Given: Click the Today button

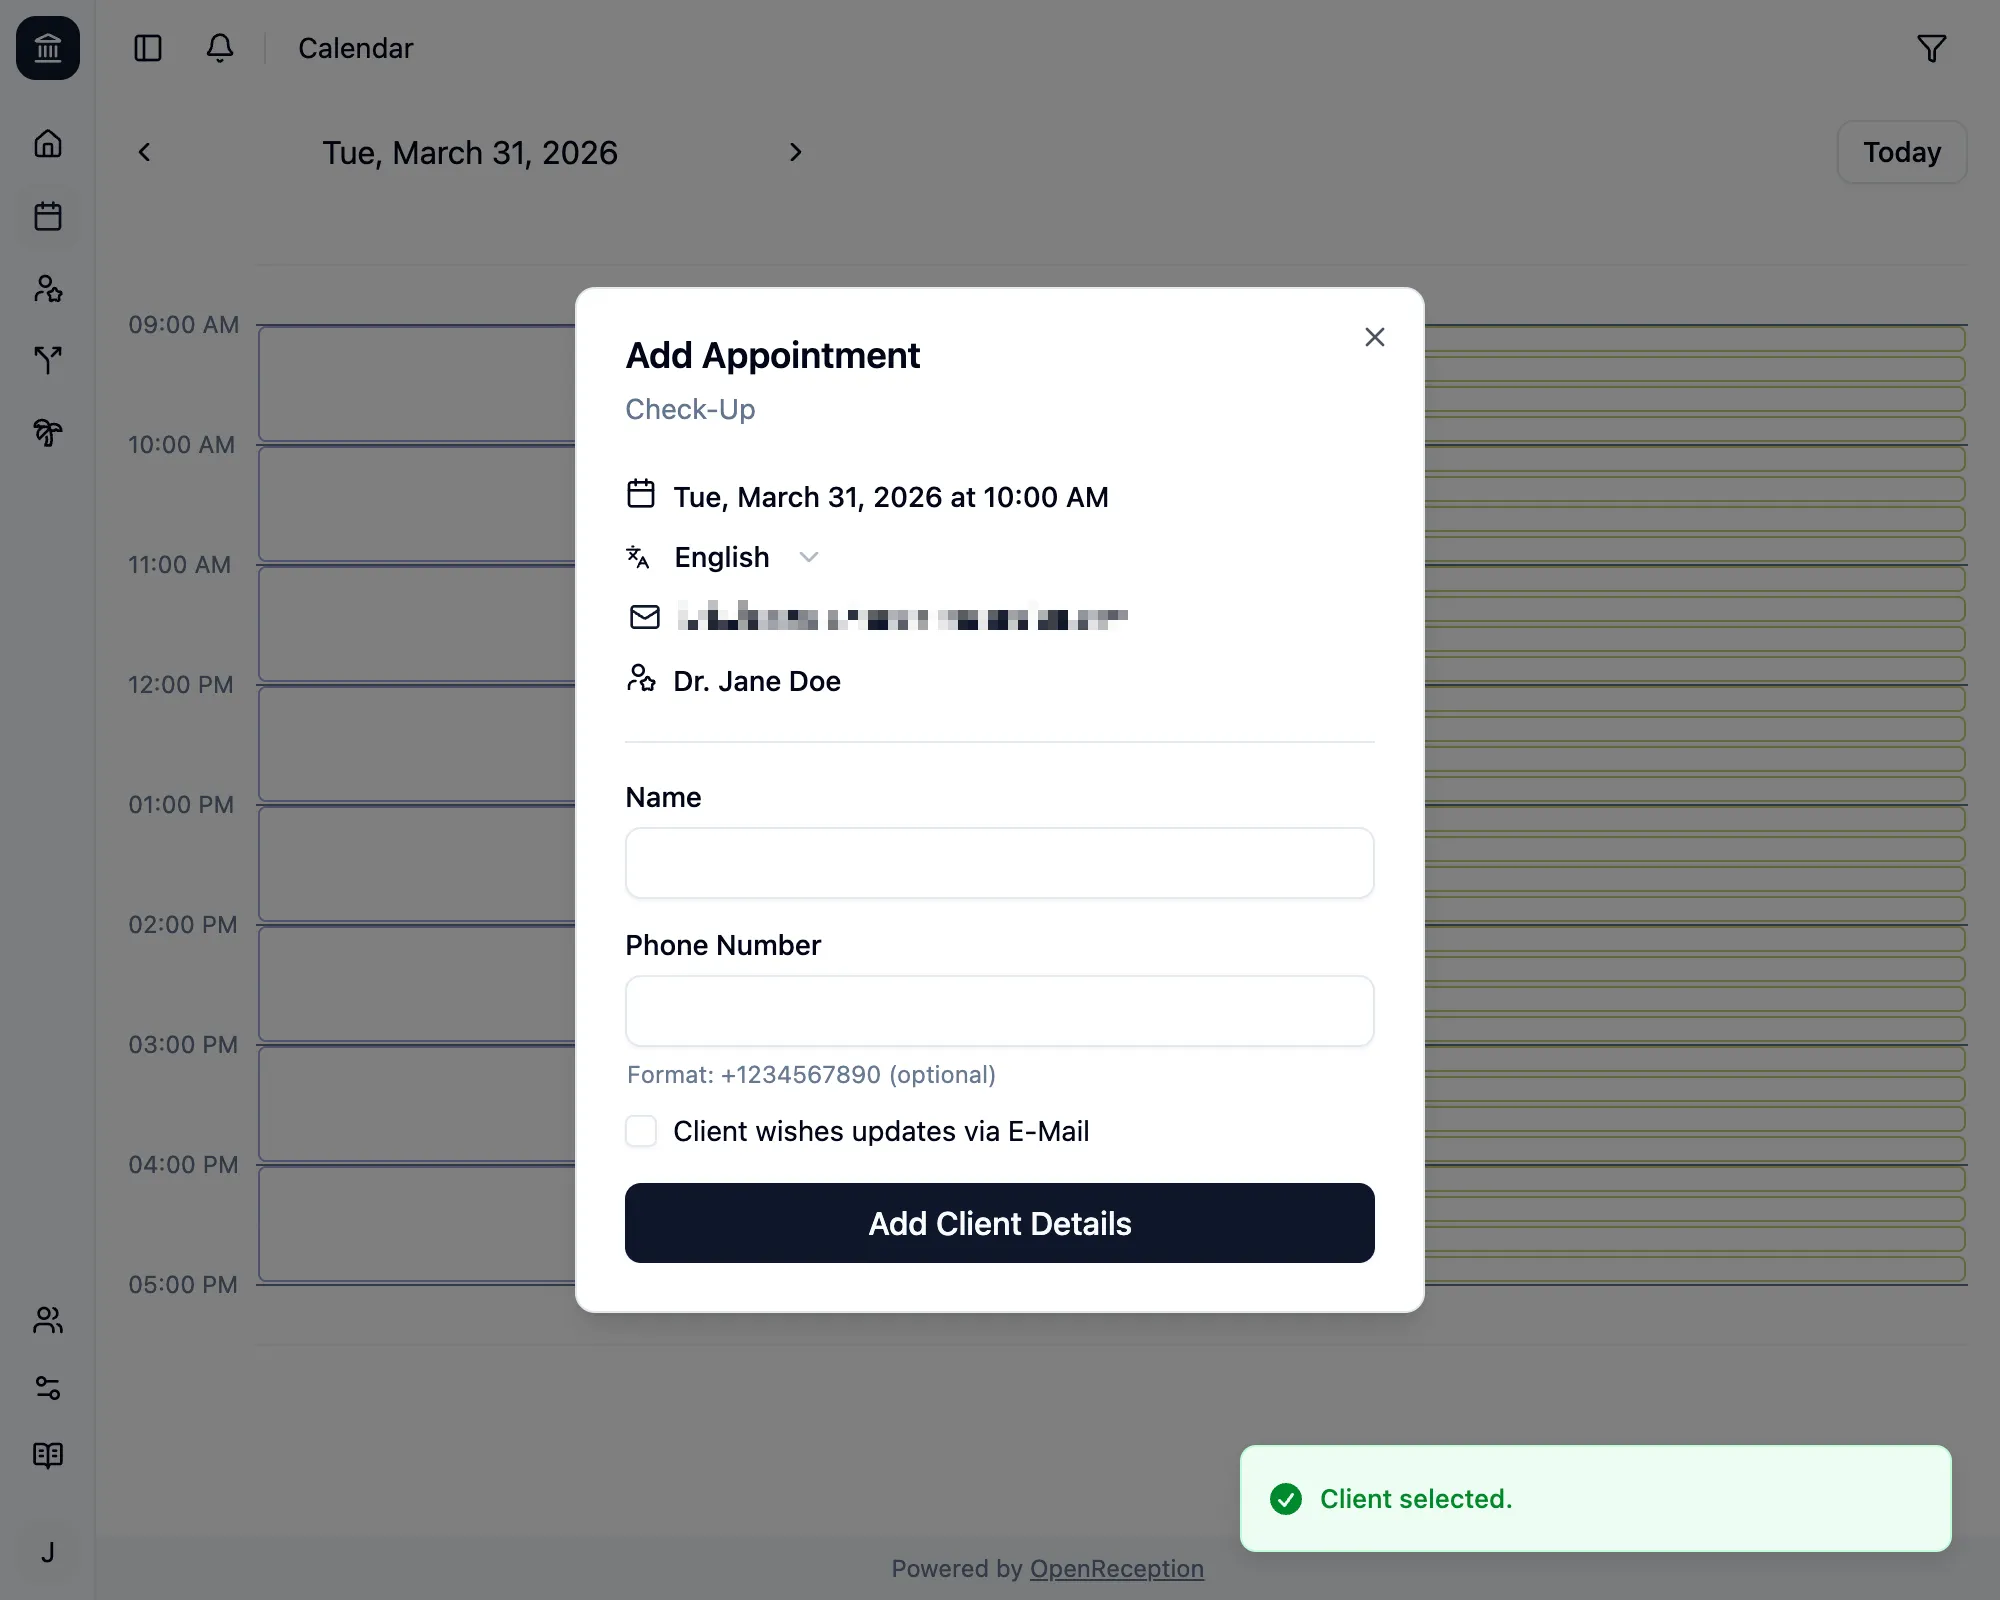Looking at the screenshot, I should pyautogui.click(x=1900, y=152).
